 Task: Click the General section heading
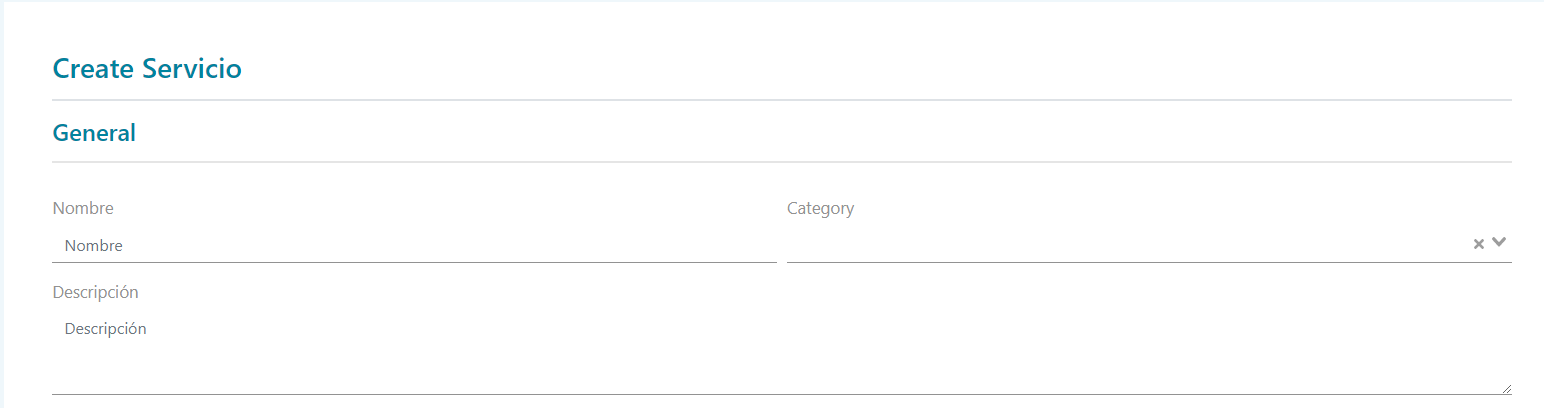click(94, 132)
